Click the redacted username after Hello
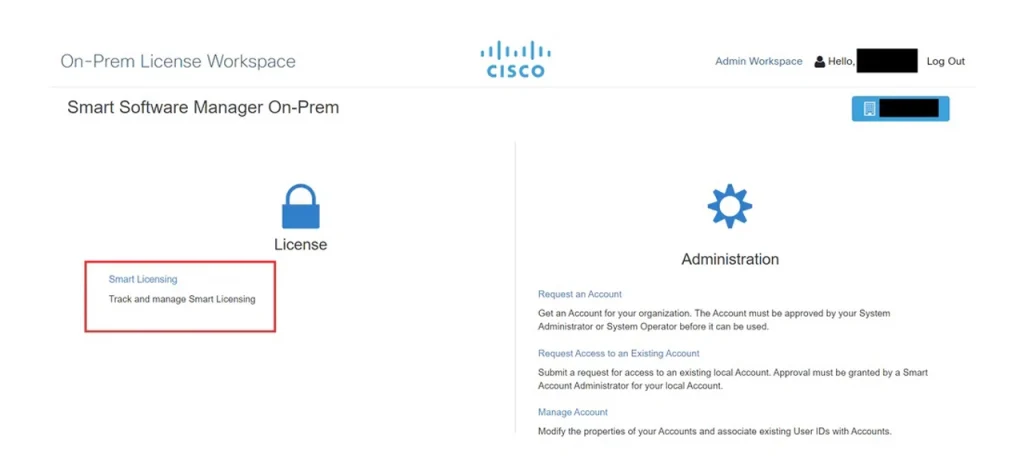This screenshot has height=471, width=1024. click(x=887, y=62)
